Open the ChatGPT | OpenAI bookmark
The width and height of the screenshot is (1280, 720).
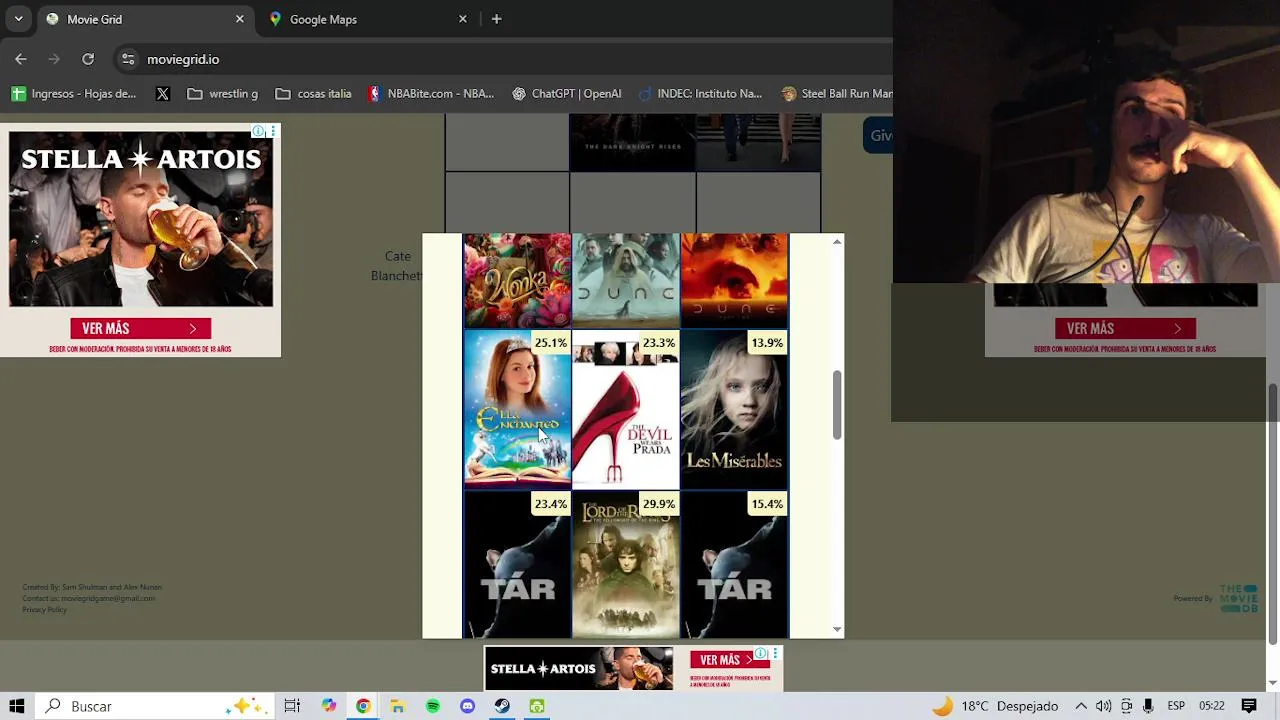pos(567,93)
